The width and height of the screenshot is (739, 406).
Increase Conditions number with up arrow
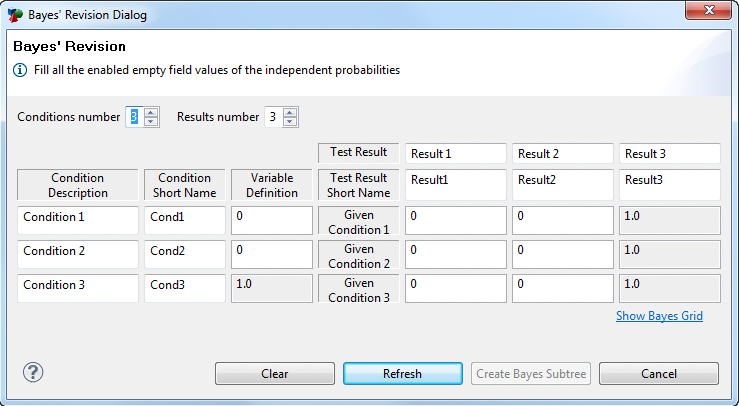(151, 112)
